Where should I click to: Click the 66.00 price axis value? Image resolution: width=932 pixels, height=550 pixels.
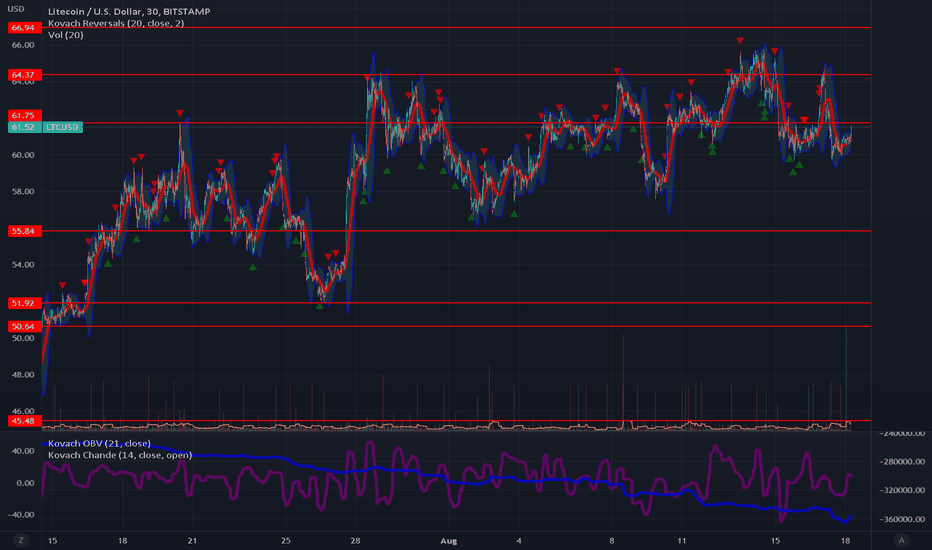23,45
